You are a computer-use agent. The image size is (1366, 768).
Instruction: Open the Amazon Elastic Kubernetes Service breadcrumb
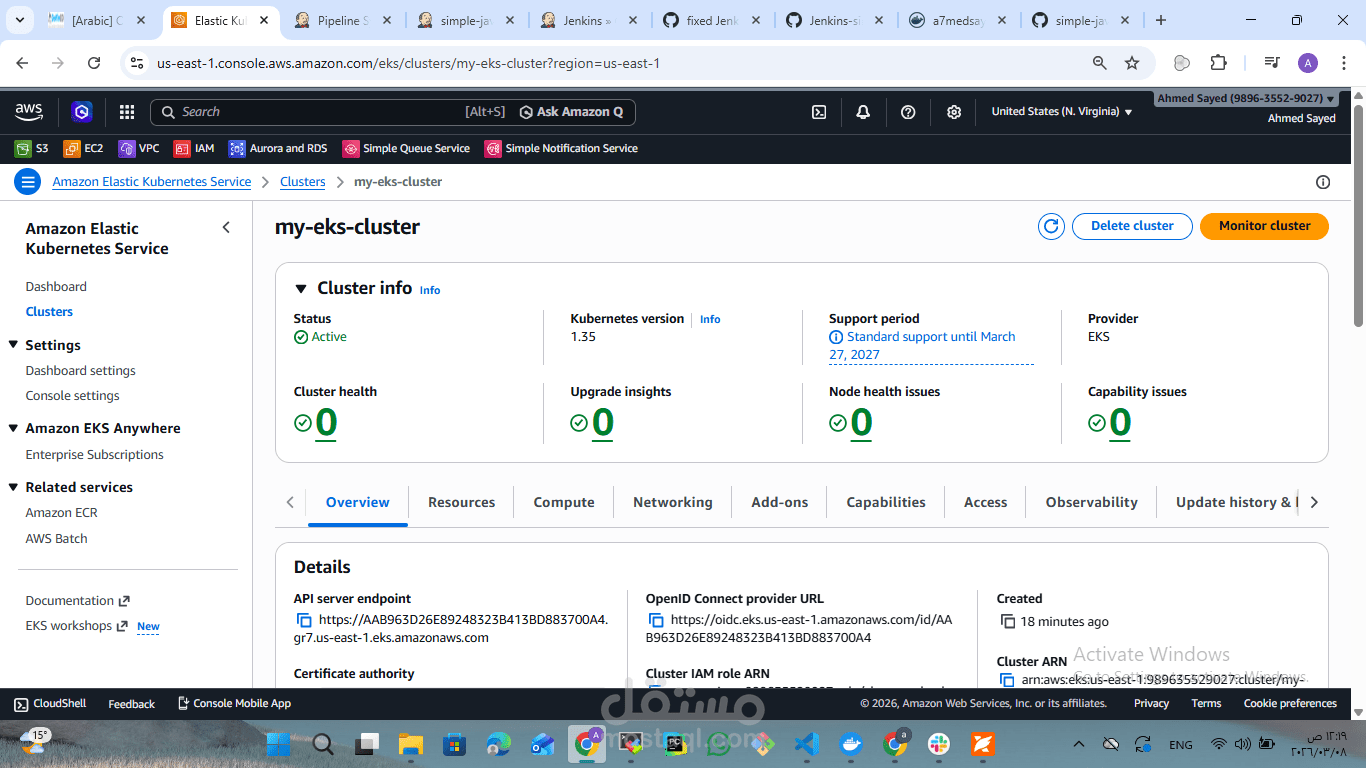pos(152,182)
